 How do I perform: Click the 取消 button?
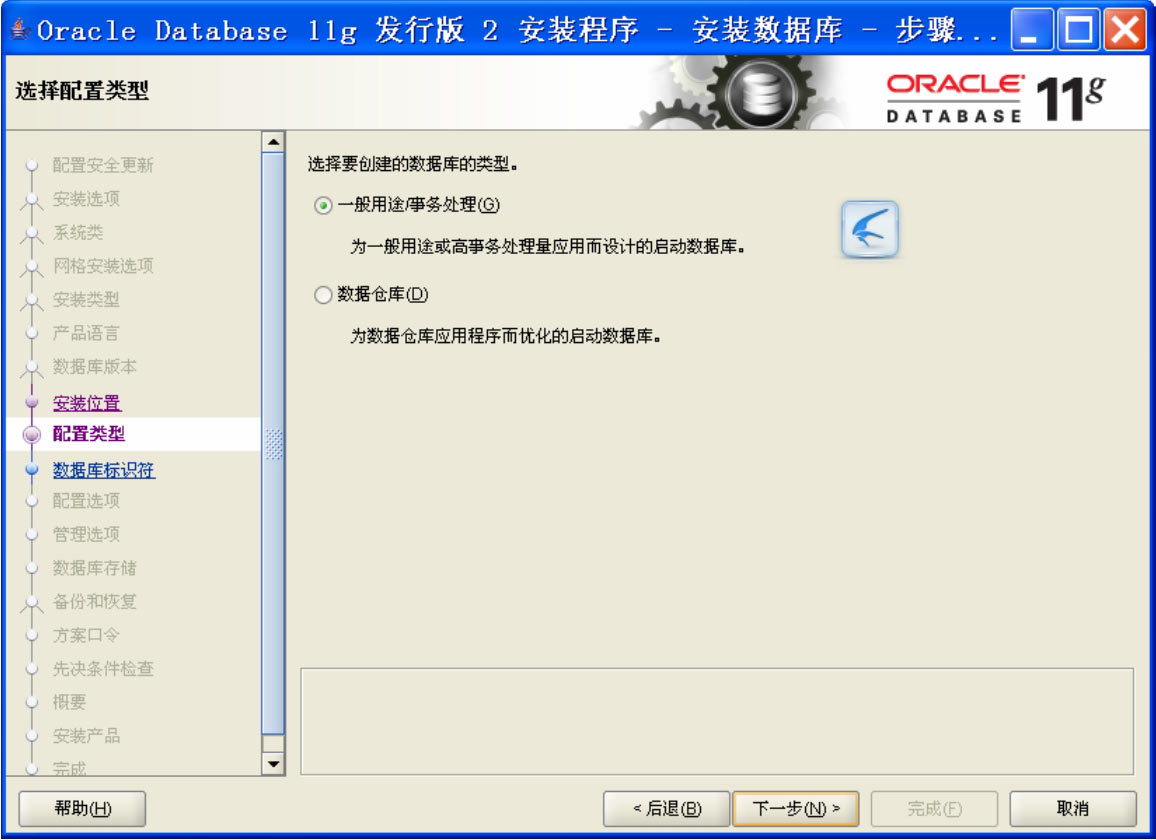coord(1073,809)
